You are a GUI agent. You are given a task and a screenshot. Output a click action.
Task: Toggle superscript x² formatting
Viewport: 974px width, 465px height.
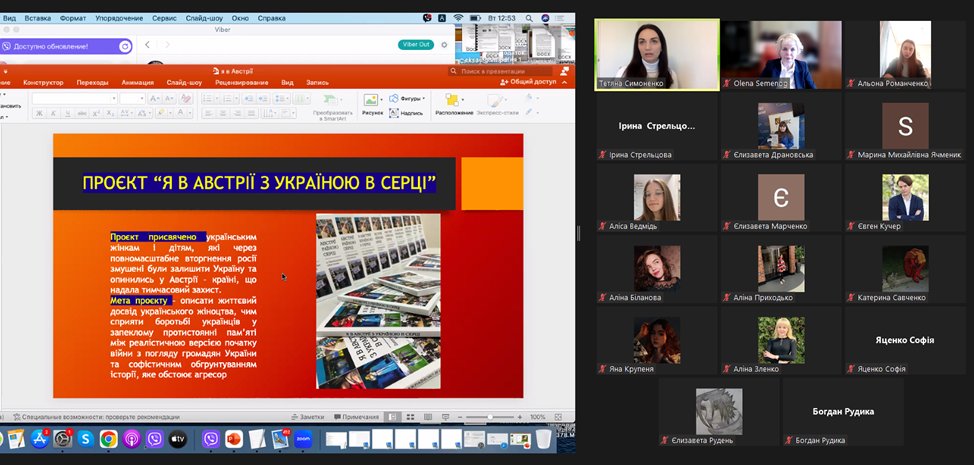coord(96,113)
